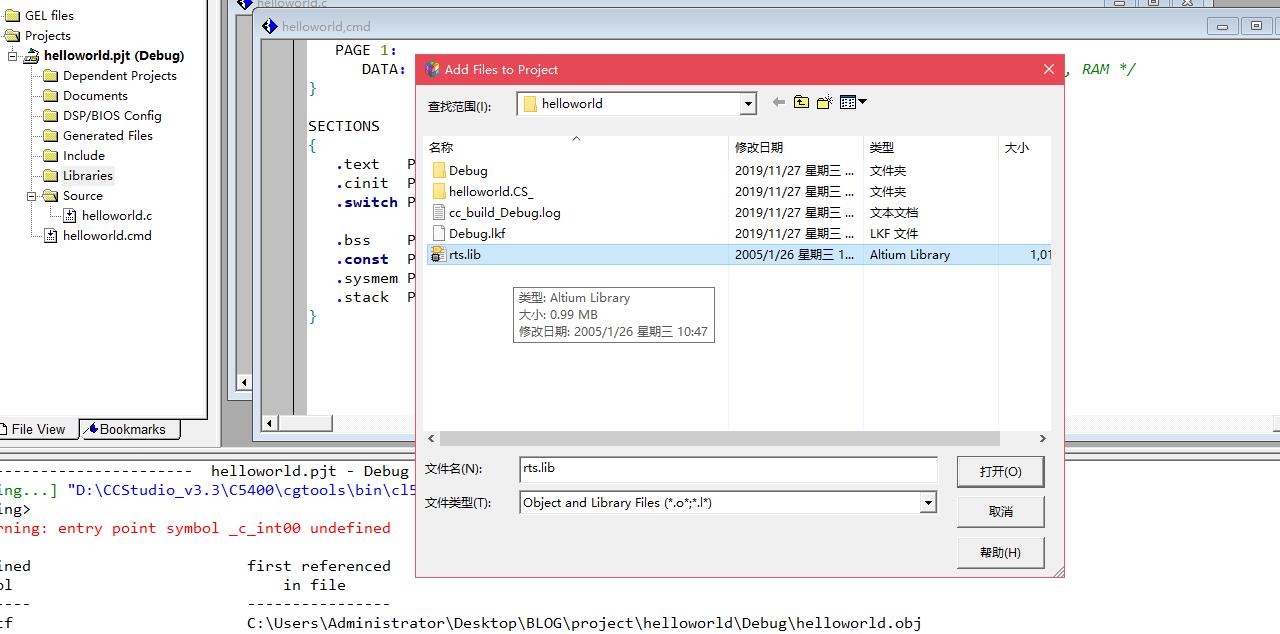Expand the file type filter dropdown
Viewport: 1280px width, 634px height.
click(928, 503)
